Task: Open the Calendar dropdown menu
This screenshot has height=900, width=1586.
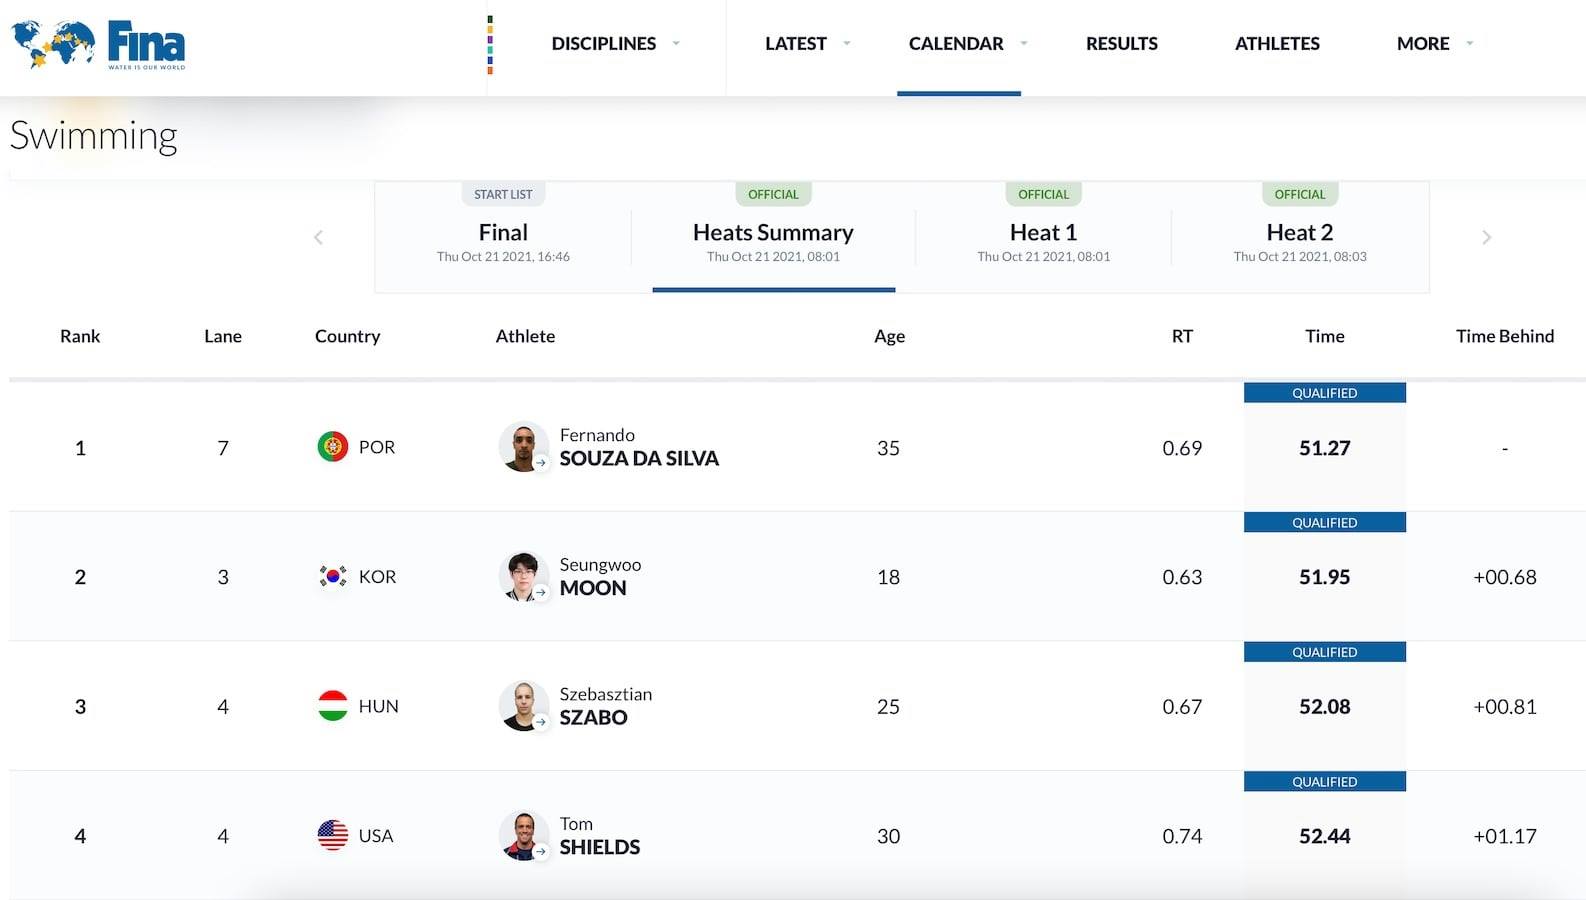Action: click(966, 44)
